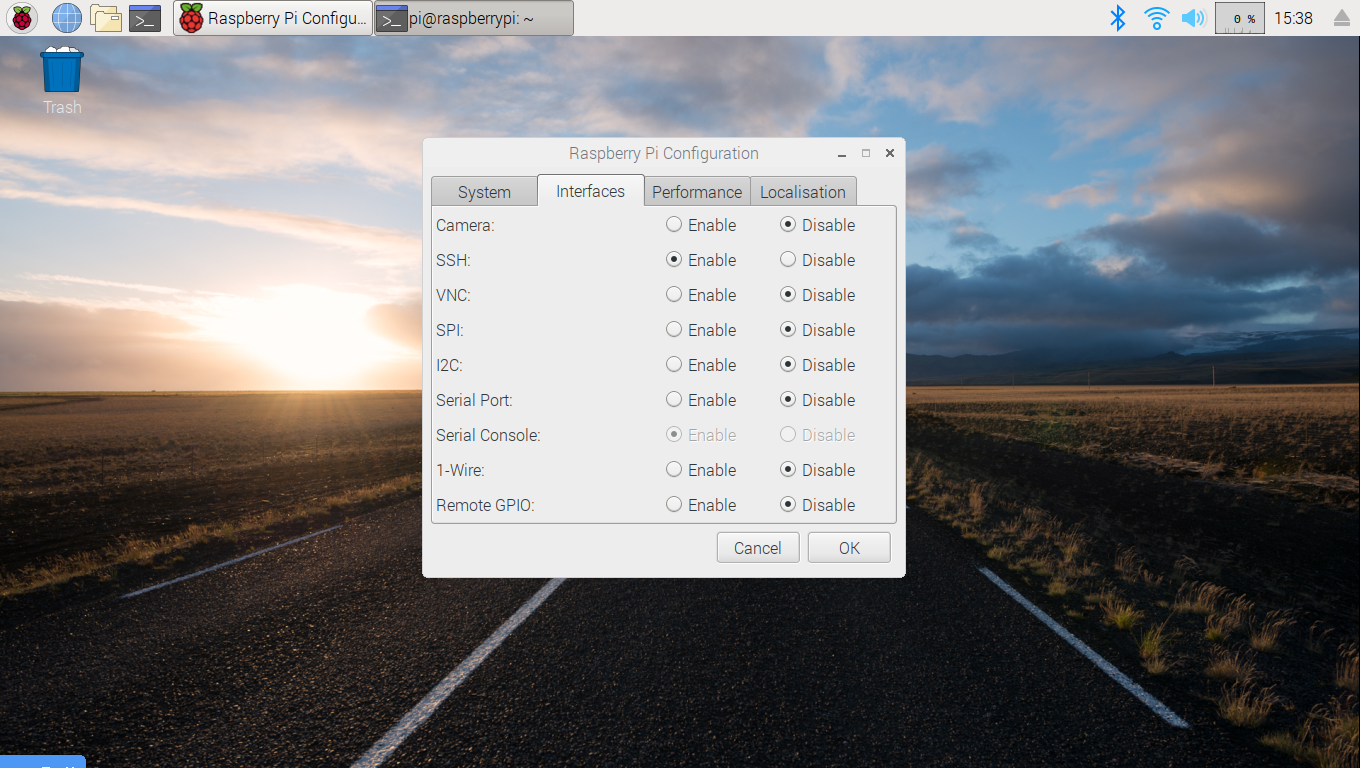Click the '1-Wire:' label

click(460, 470)
